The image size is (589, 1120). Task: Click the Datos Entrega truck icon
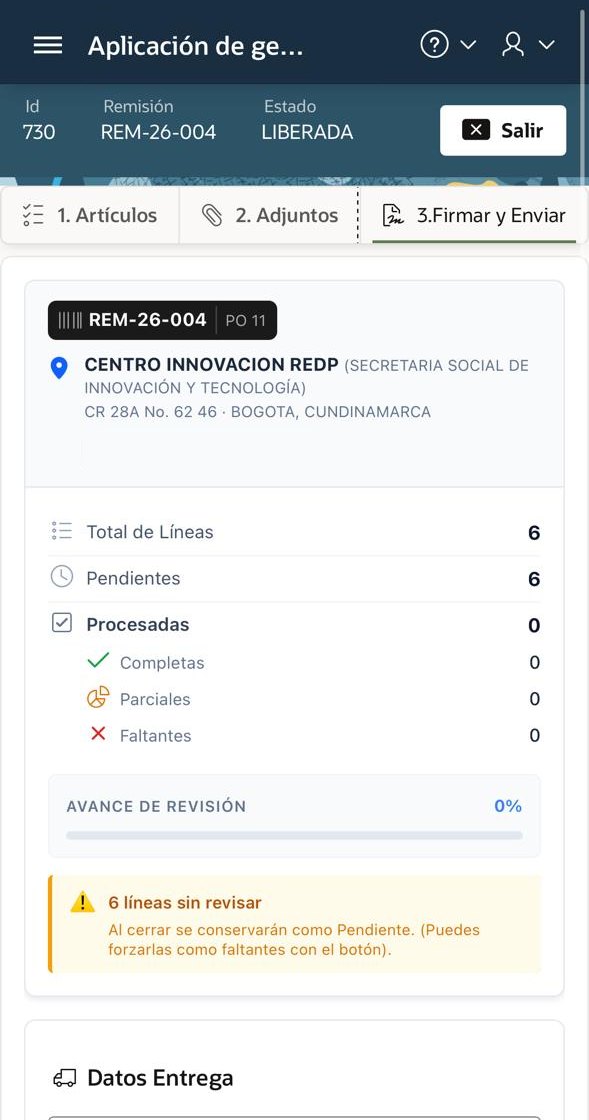pyautogui.click(x=64, y=1079)
